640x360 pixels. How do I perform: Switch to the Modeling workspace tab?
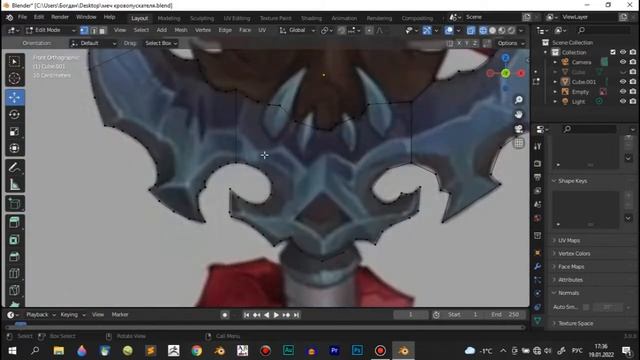(x=169, y=18)
